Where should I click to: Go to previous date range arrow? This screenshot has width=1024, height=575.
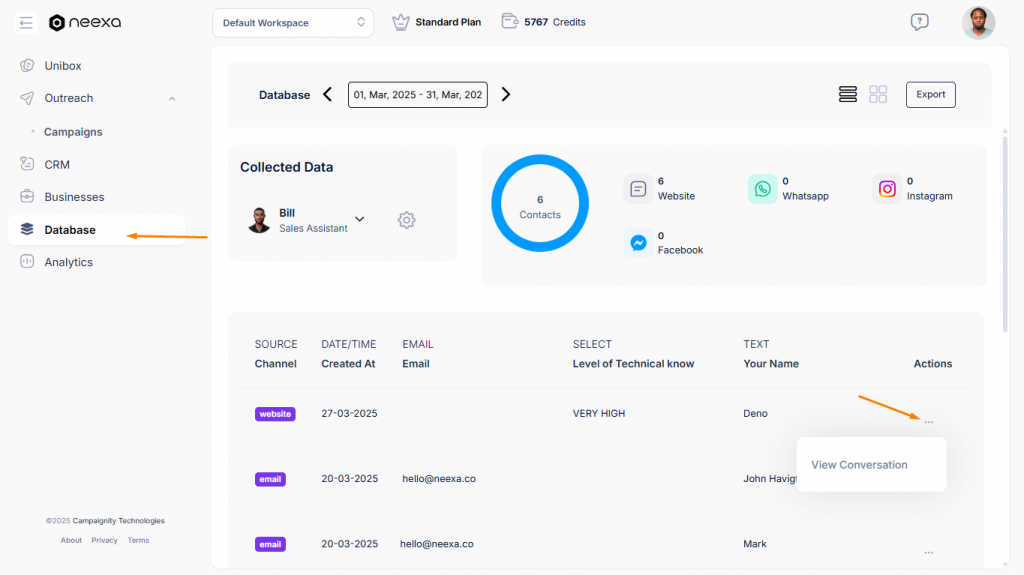328,95
